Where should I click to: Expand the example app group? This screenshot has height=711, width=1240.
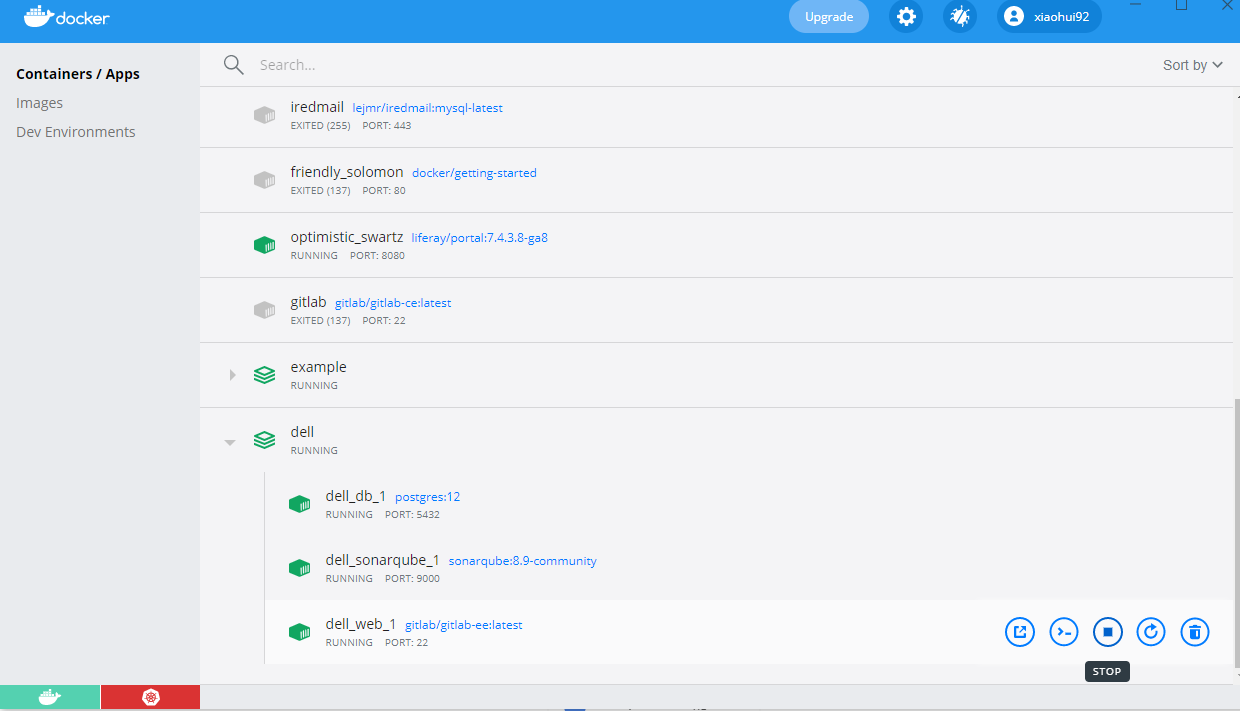(232, 375)
